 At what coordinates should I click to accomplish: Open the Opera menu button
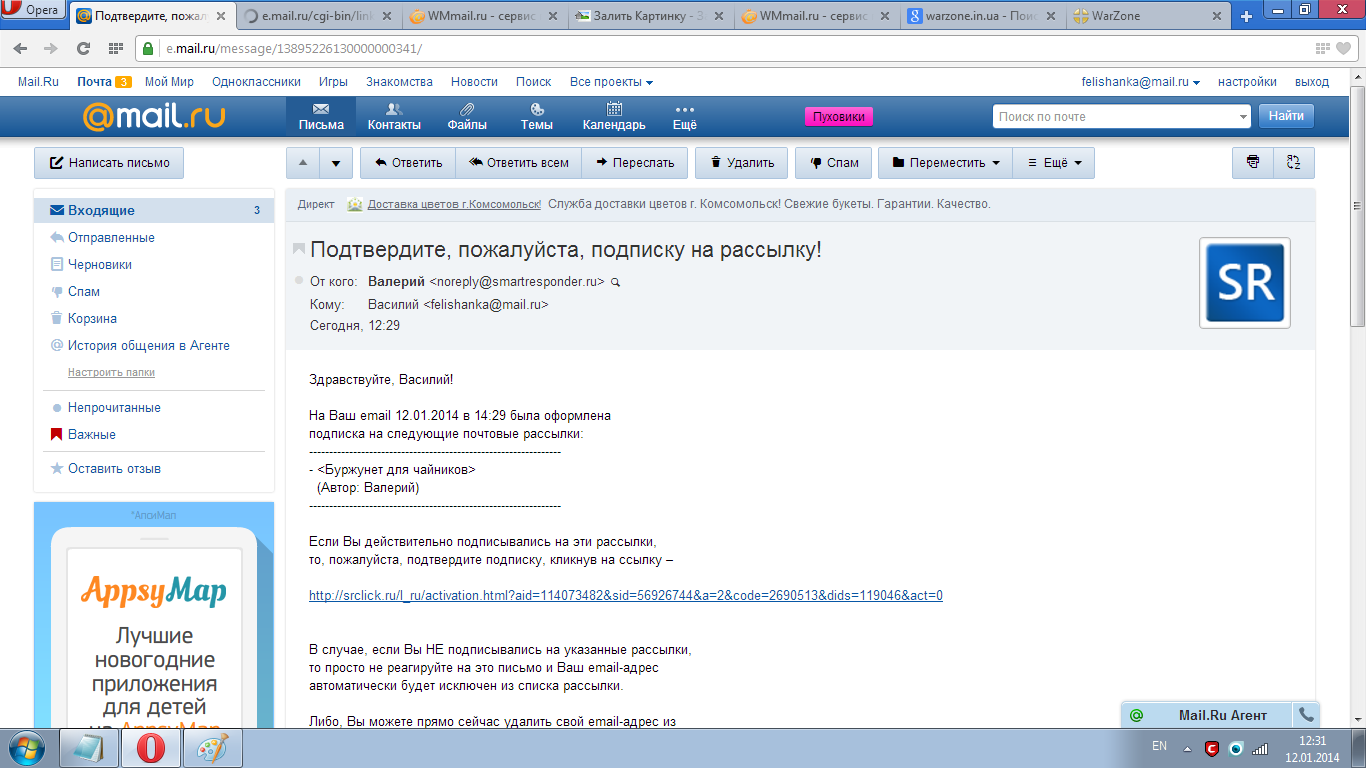pos(33,11)
